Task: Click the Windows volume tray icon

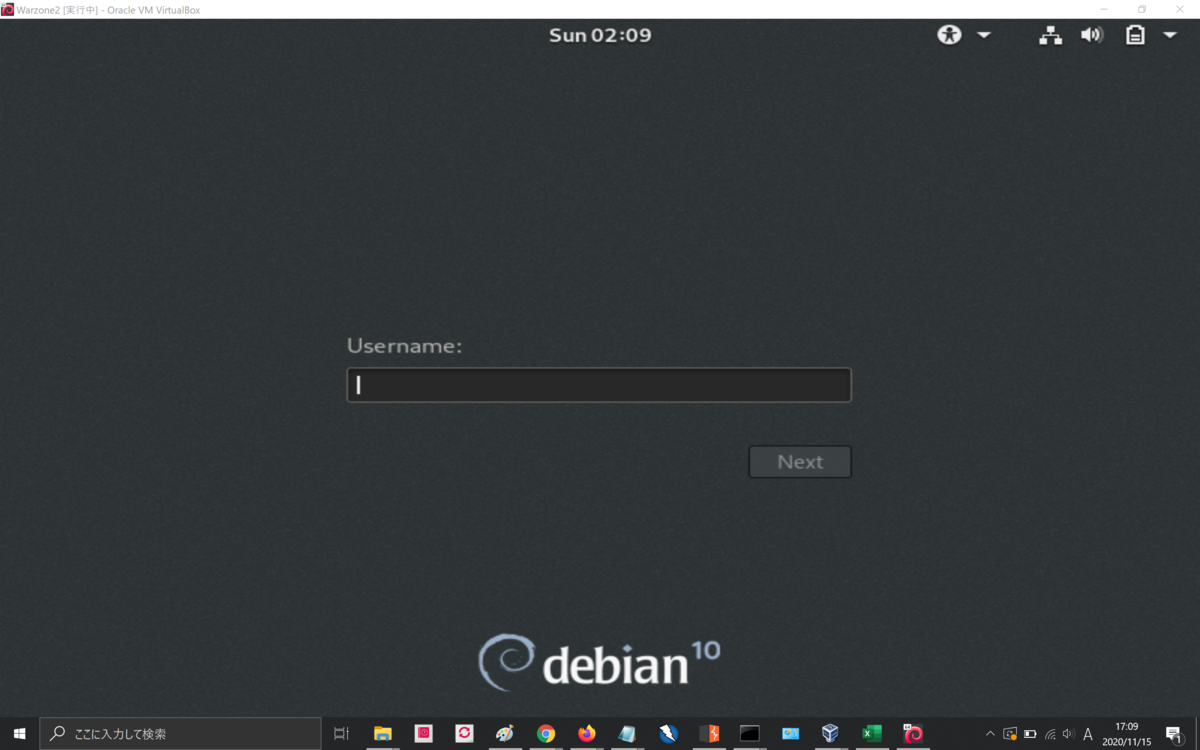Action: click(1068, 734)
